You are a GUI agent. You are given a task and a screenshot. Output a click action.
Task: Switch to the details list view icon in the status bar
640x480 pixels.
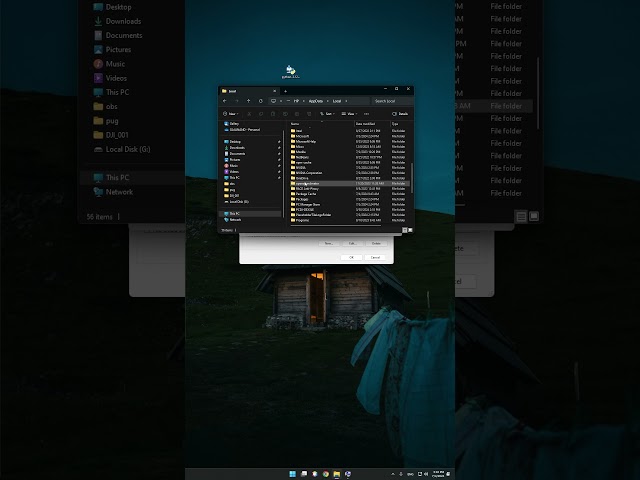(x=405, y=230)
